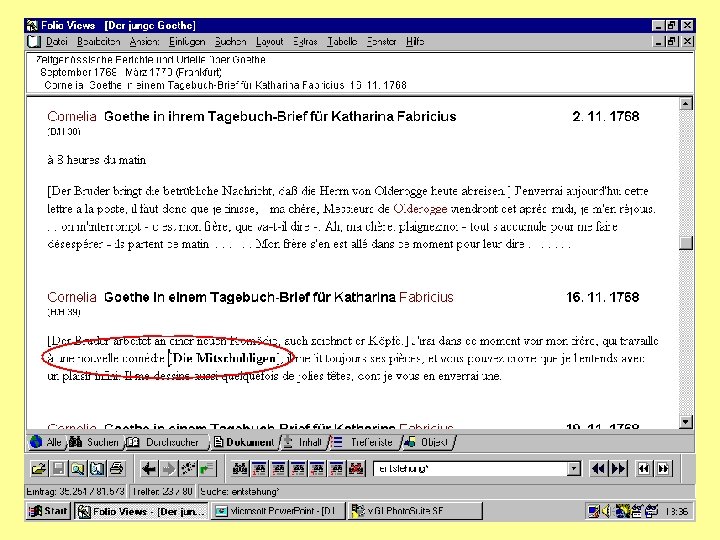Click the green arrow toolbar icon
This screenshot has height=540, width=720.
tap(207, 469)
